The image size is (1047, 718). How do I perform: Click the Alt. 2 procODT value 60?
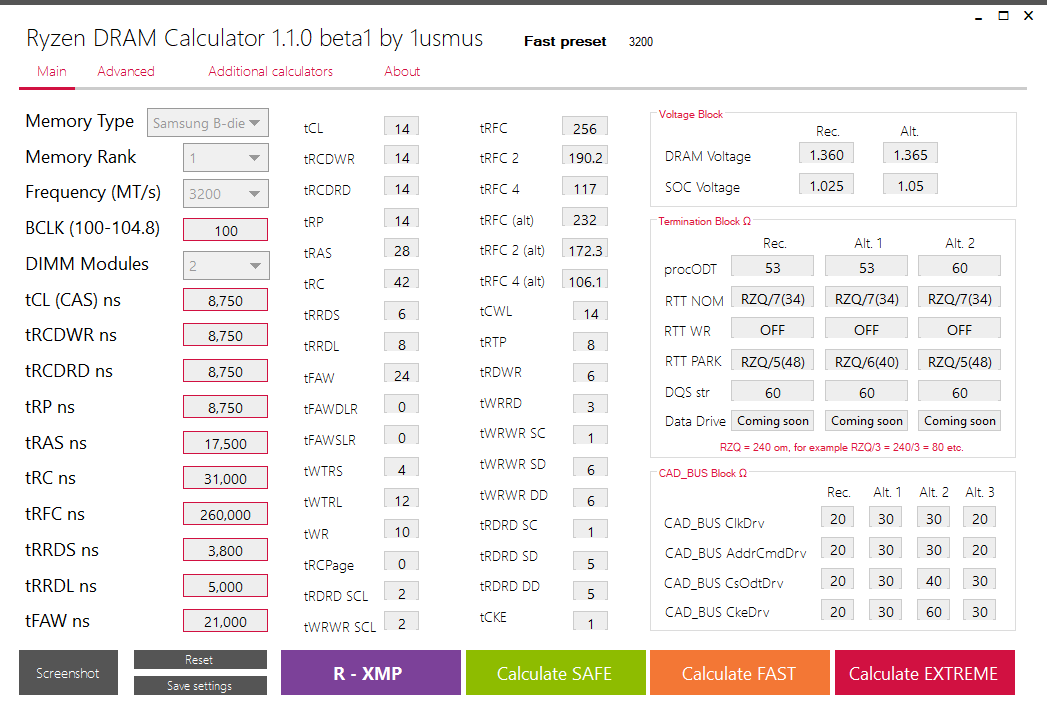(x=960, y=267)
